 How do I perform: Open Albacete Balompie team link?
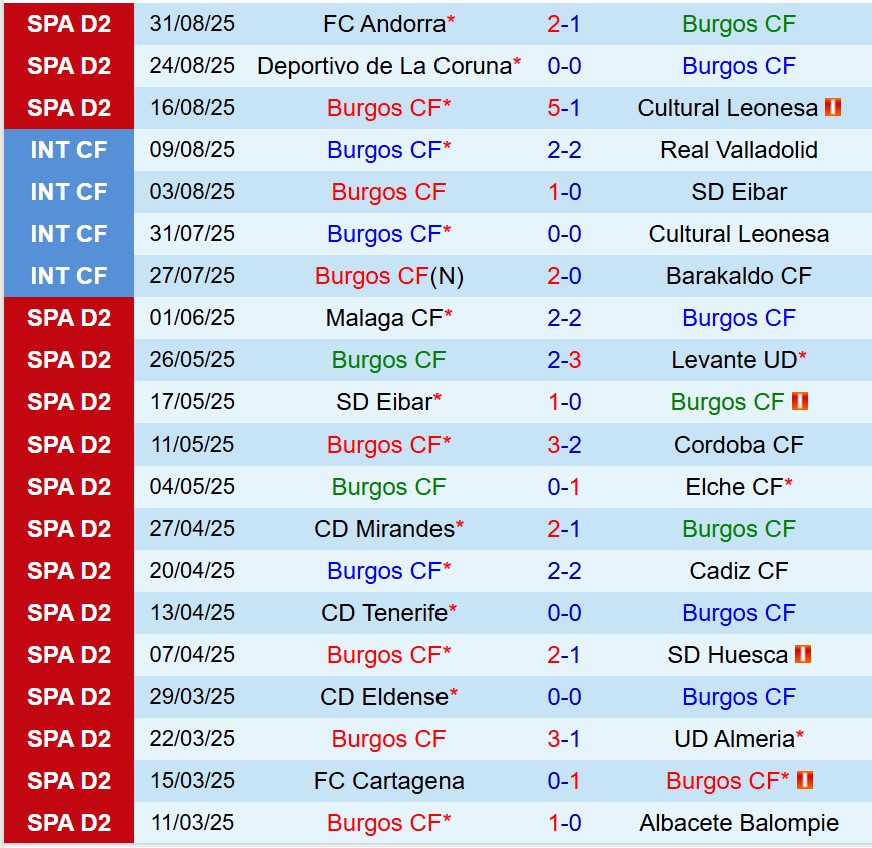(x=739, y=823)
